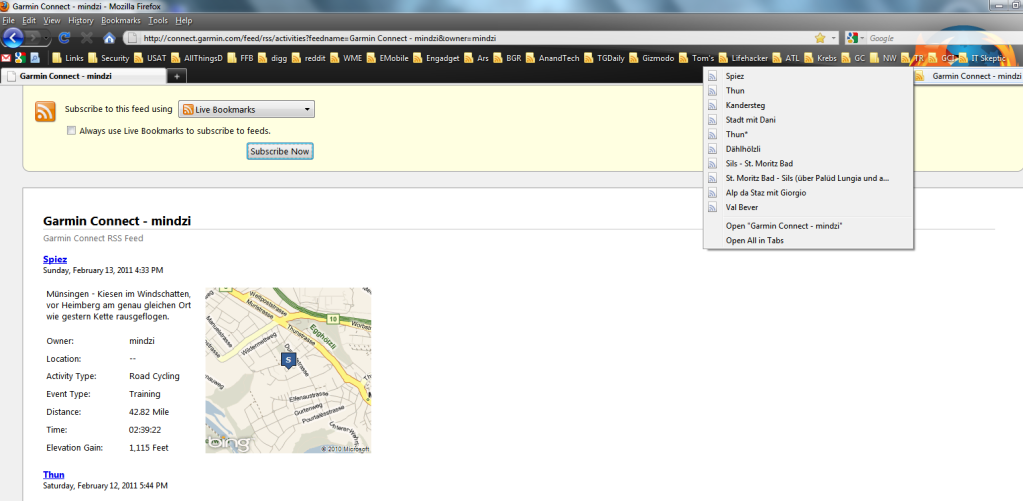
Task: Reload the page with the refresh icon
Action: click(x=65, y=38)
